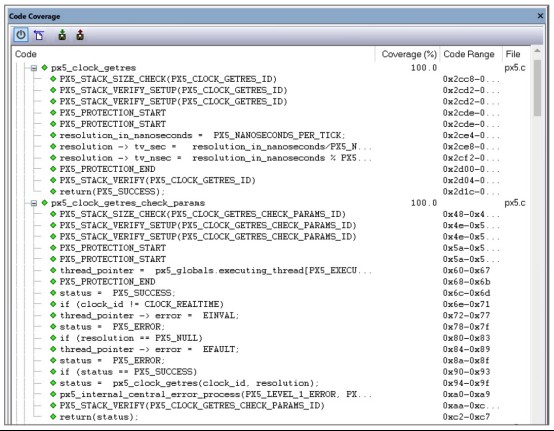Click the green diamond beside status = PX5_SUCCESS;
The image size is (554, 431).
53,293
